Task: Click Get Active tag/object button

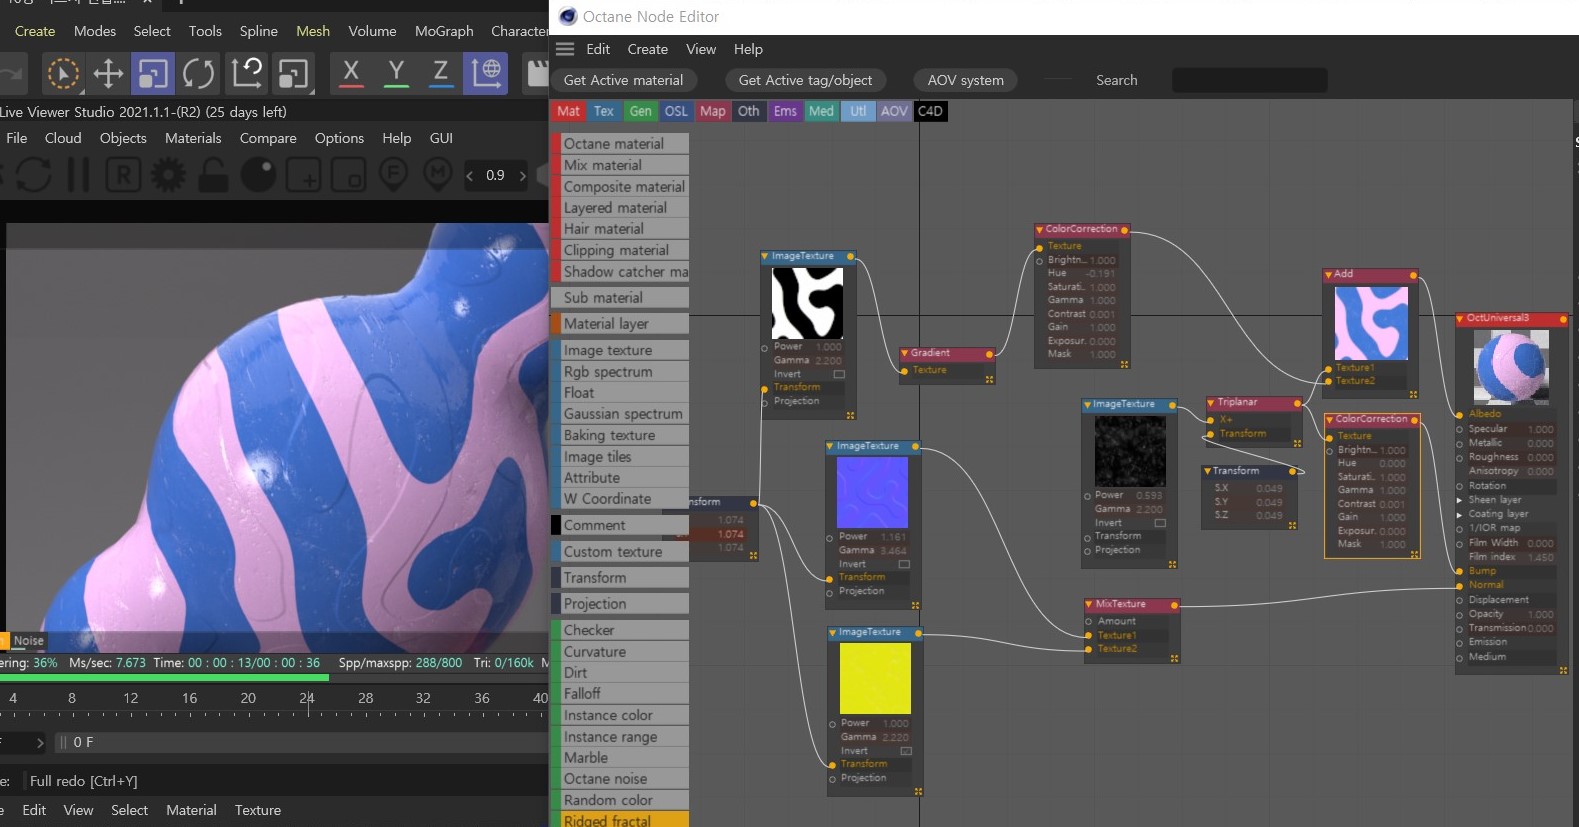Action: tap(805, 80)
